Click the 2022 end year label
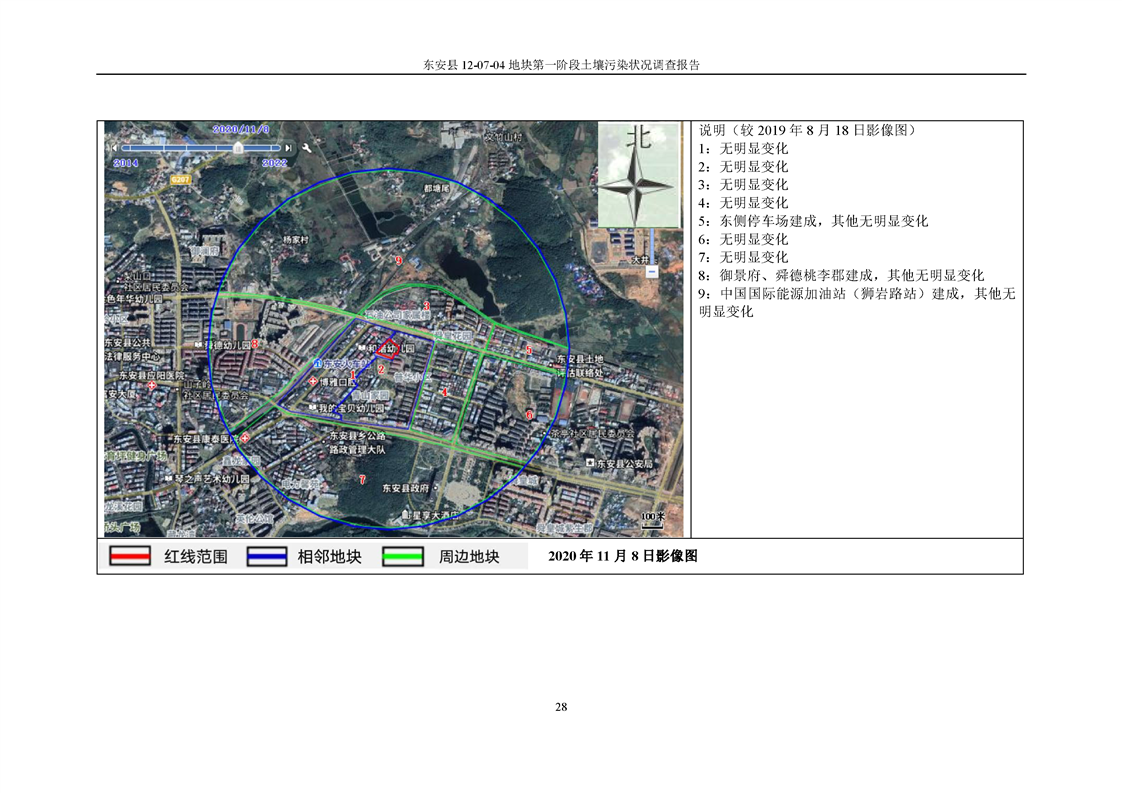1122x793 pixels. click(274, 161)
